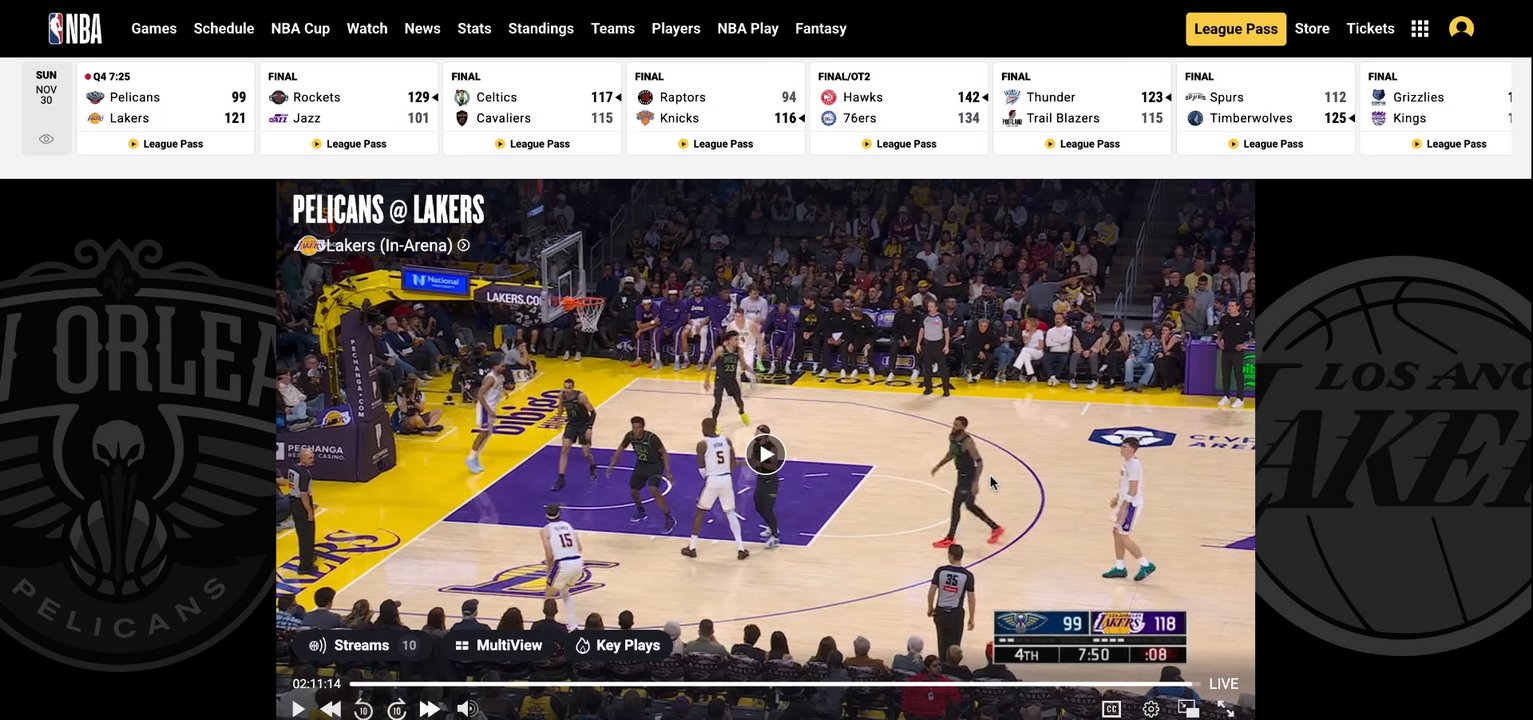Image resolution: width=1533 pixels, height=720 pixels.
Task: Click League Pass link under Celtics-Cavaliers
Action: point(532,144)
